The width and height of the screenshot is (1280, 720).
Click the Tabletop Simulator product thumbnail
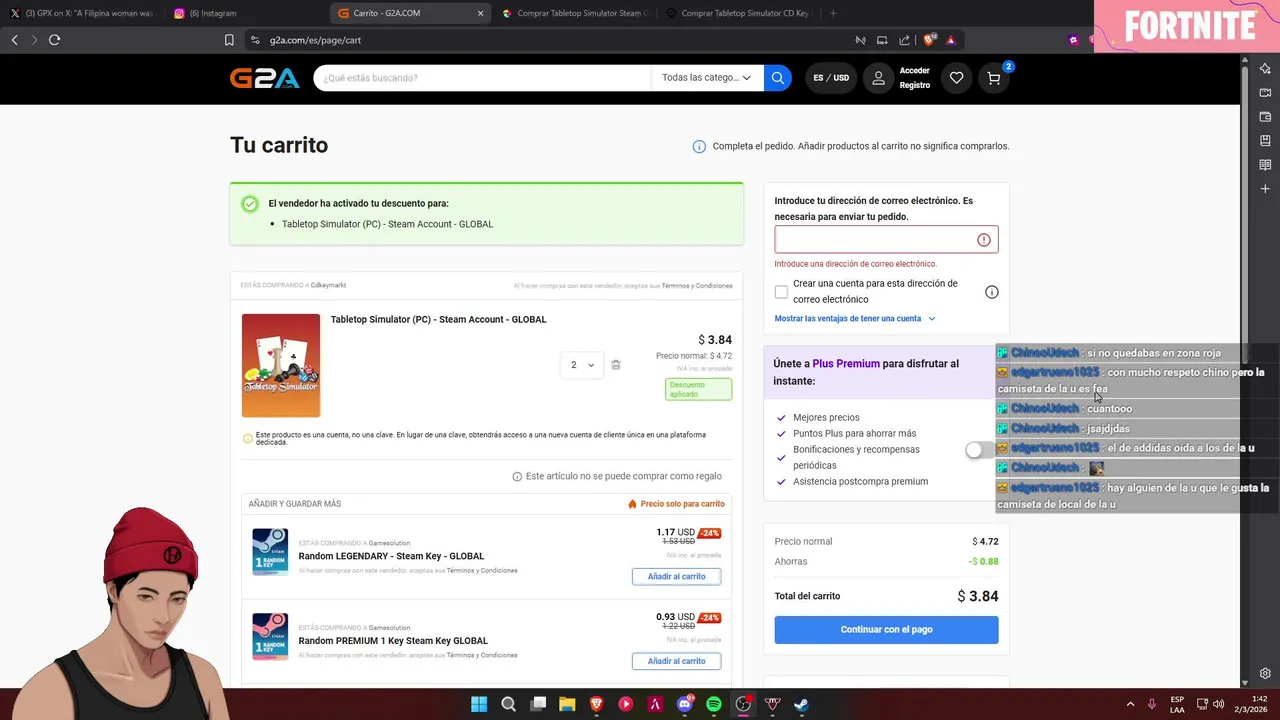[281, 366]
